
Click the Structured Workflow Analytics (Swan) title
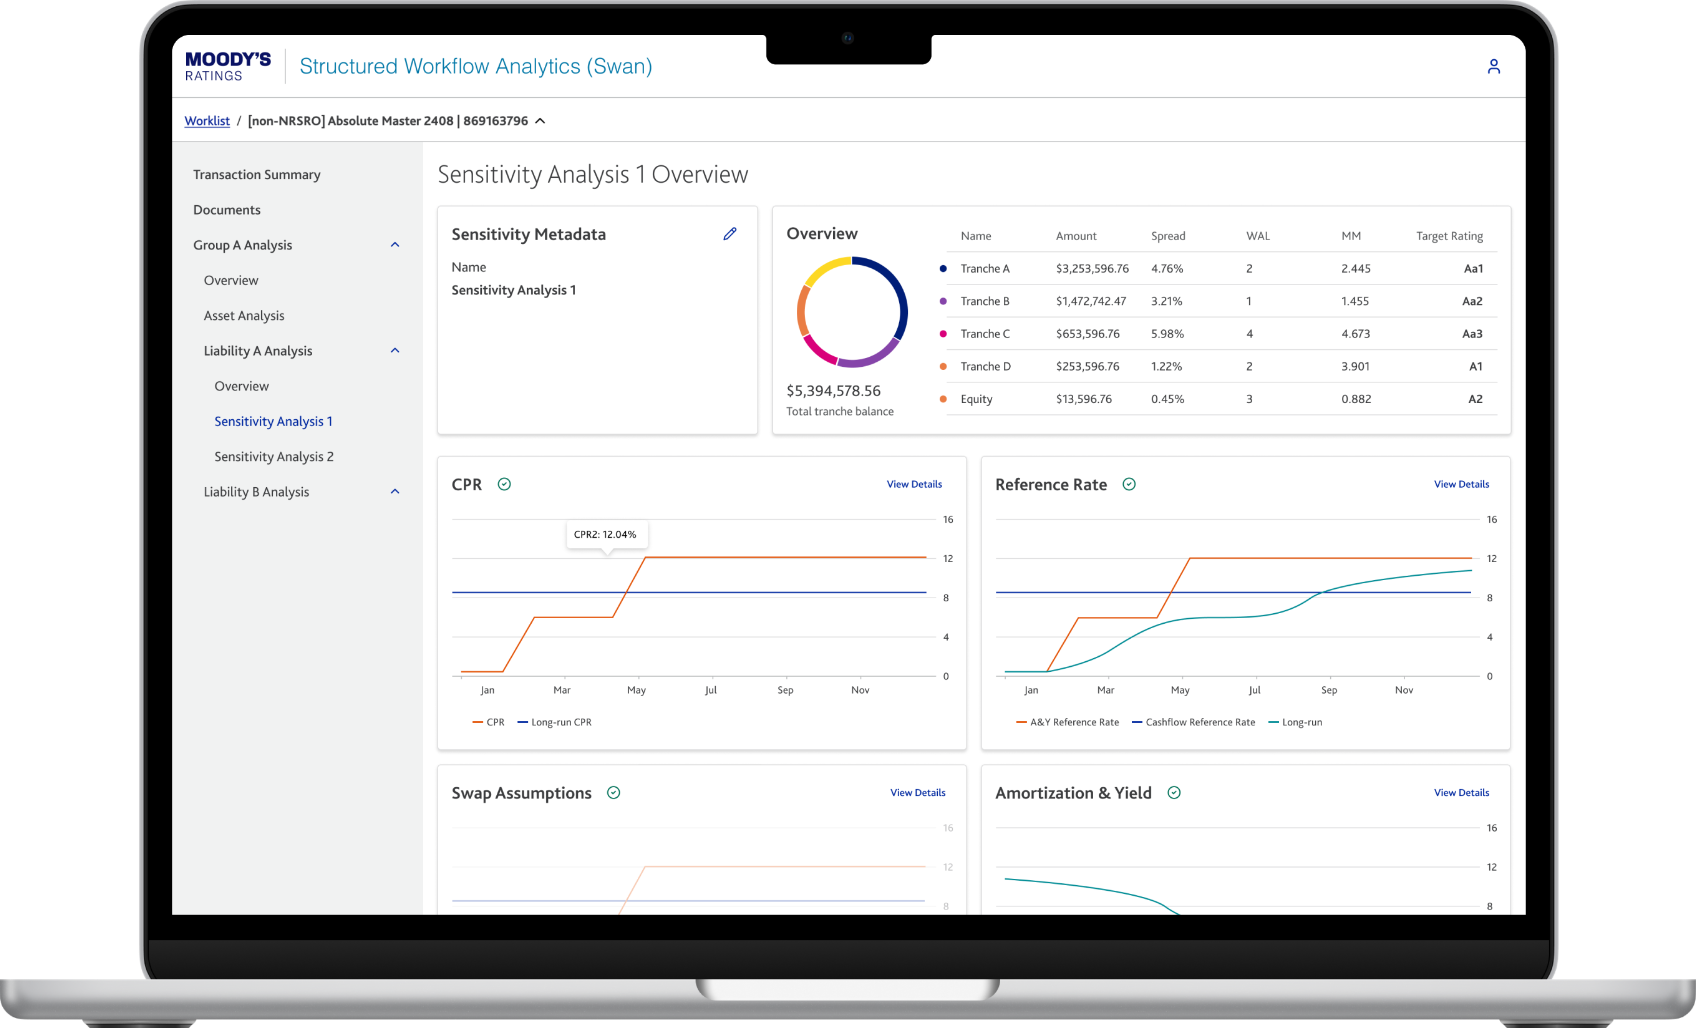click(x=476, y=66)
